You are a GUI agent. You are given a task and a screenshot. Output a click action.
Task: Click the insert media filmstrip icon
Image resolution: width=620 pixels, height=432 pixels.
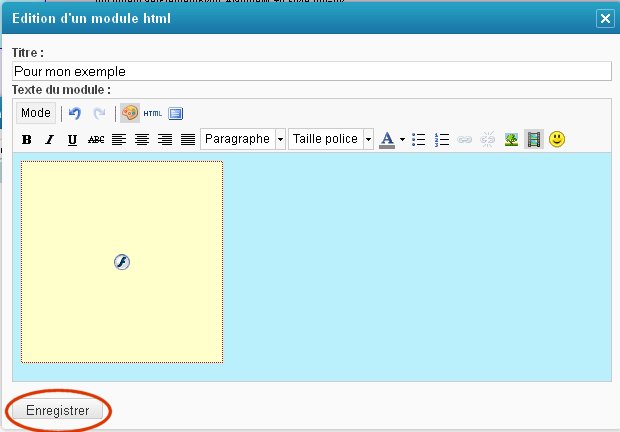(x=534, y=140)
